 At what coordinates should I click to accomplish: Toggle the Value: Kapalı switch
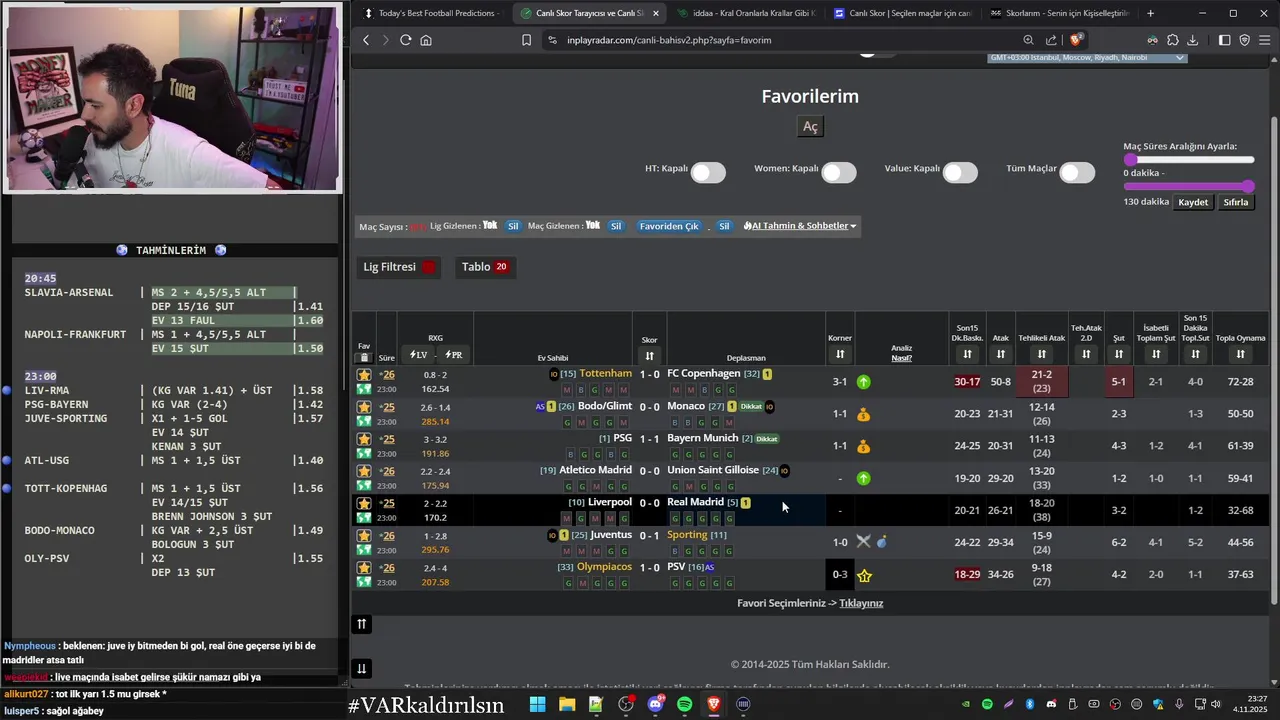pyautogui.click(x=960, y=173)
